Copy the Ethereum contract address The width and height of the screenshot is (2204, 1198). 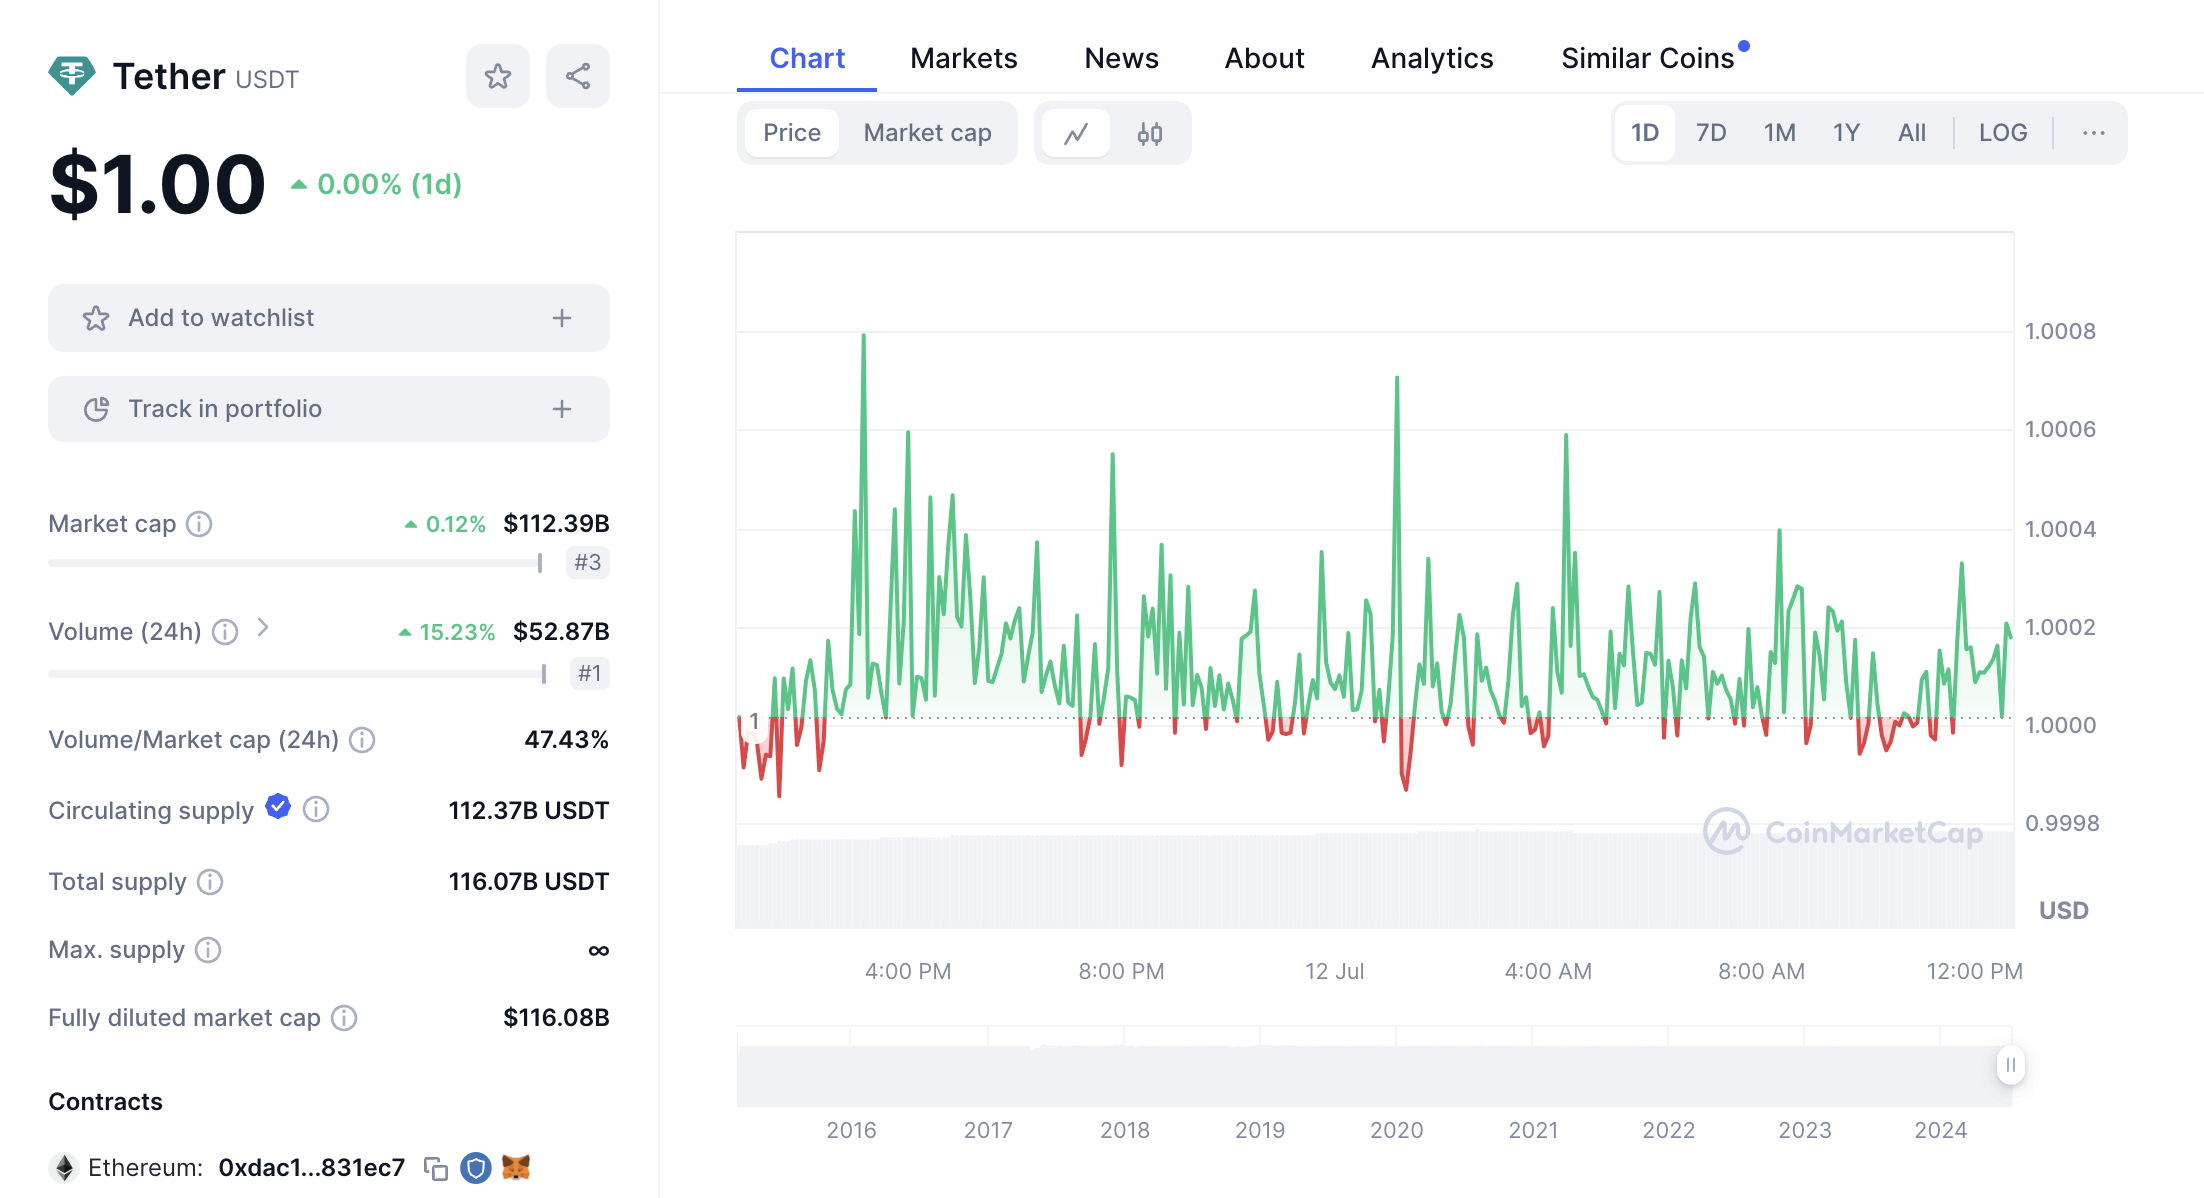pyautogui.click(x=435, y=1168)
